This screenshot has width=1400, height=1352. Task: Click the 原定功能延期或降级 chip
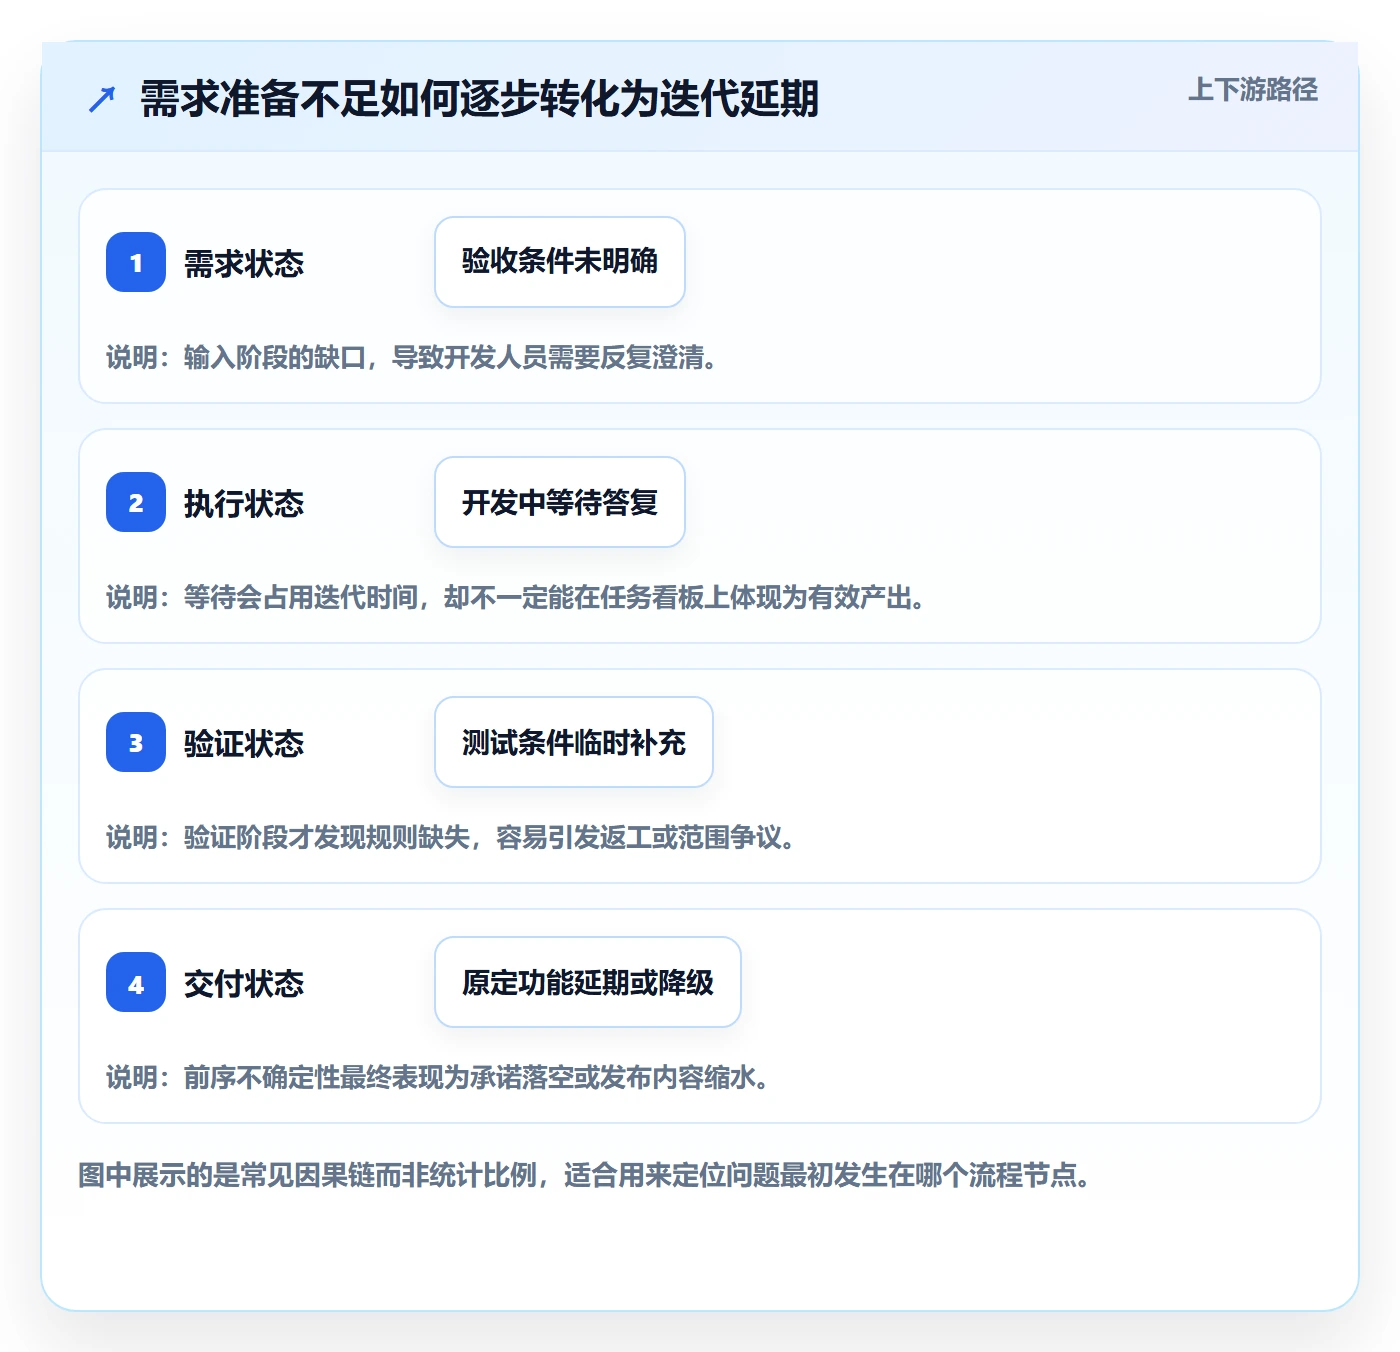coord(588,982)
